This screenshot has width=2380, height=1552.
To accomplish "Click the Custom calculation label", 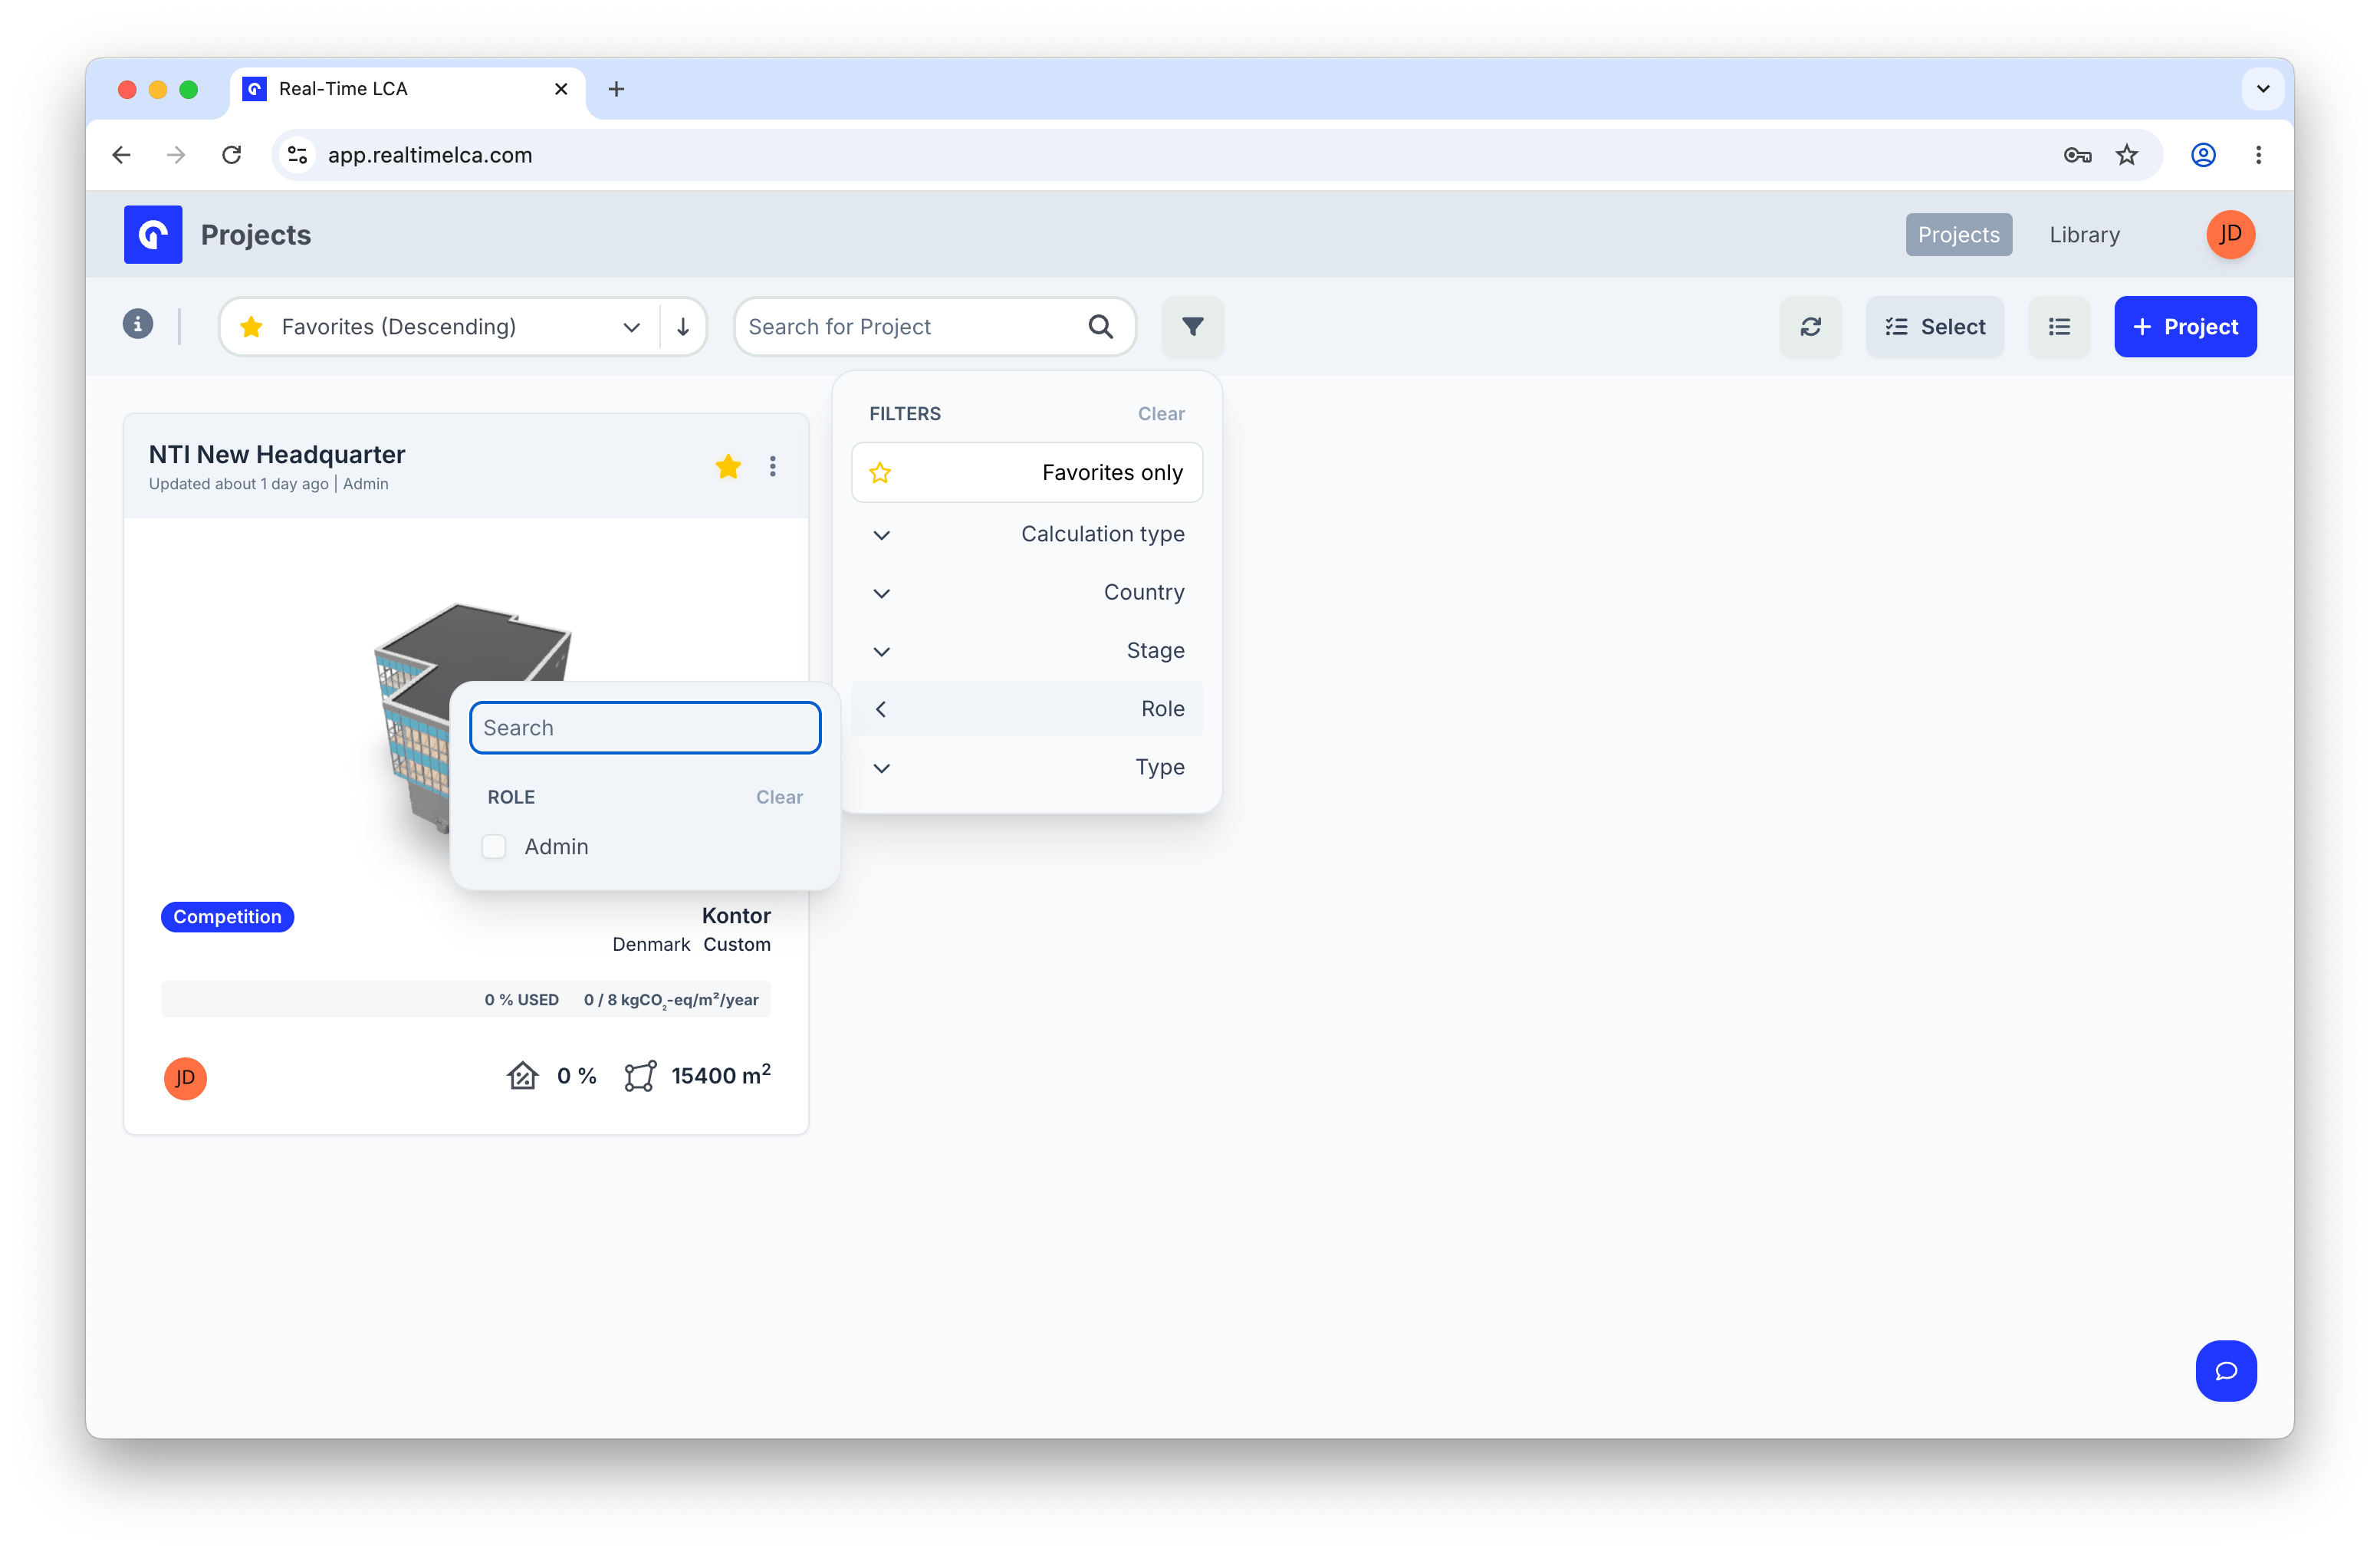I will click(x=737, y=944).
